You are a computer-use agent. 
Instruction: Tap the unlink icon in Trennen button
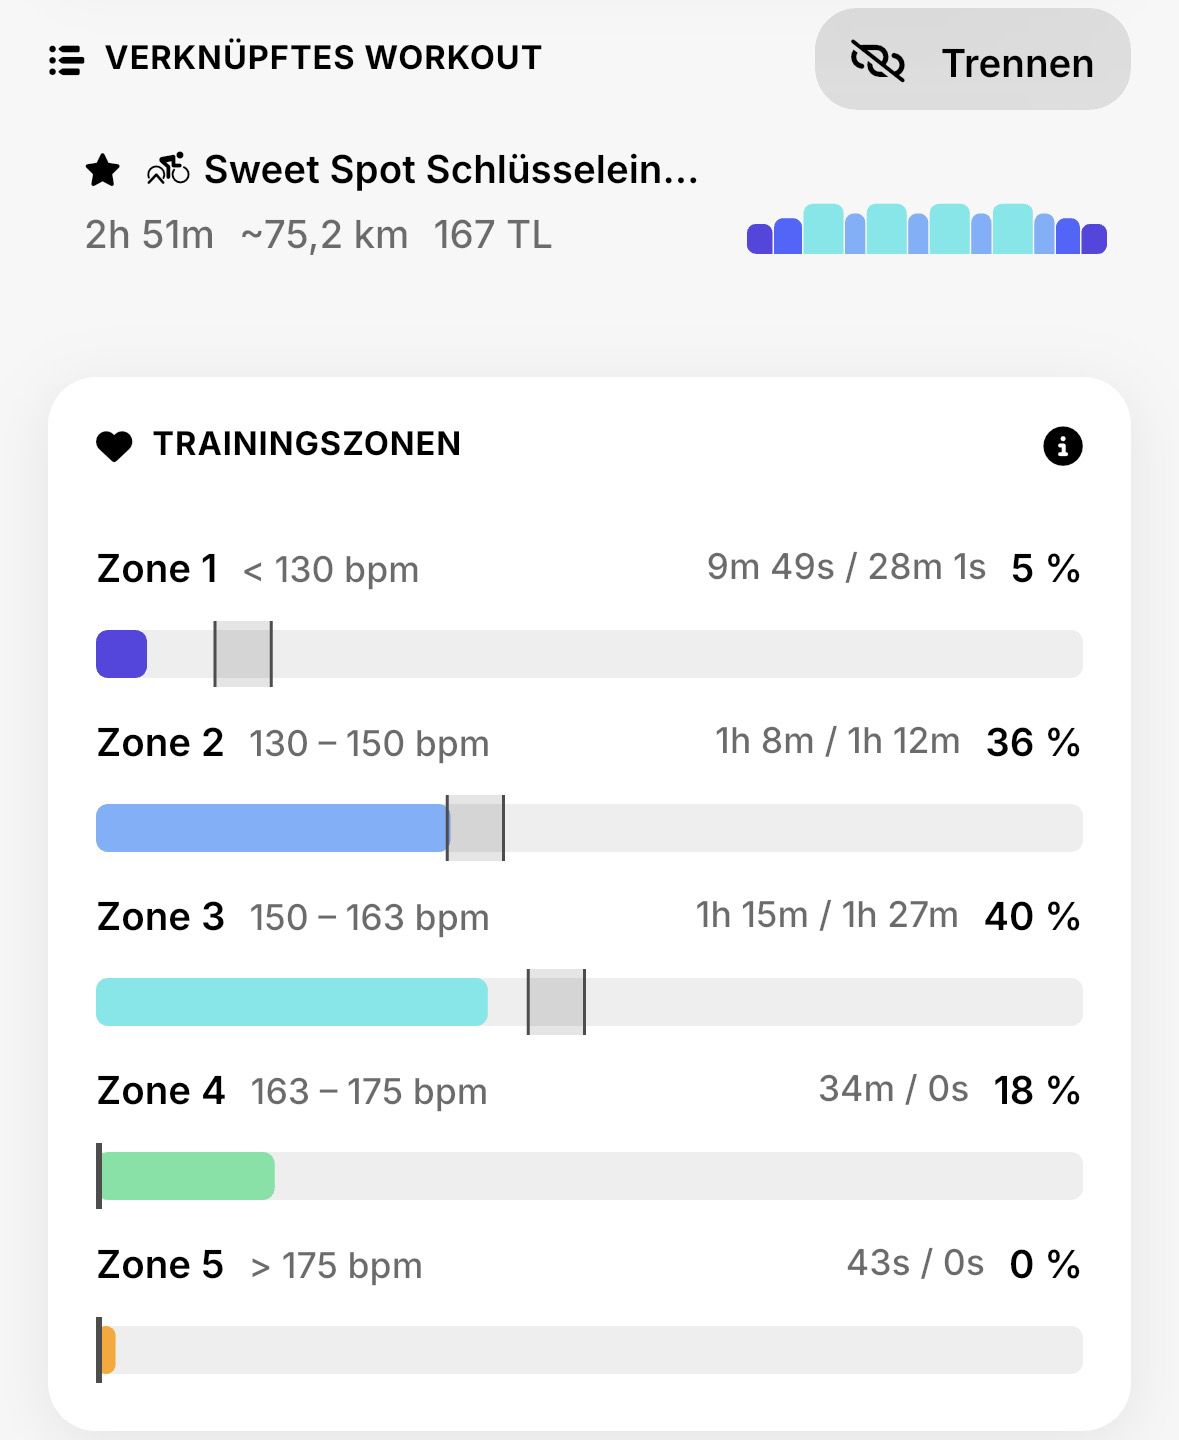(877, 61)
